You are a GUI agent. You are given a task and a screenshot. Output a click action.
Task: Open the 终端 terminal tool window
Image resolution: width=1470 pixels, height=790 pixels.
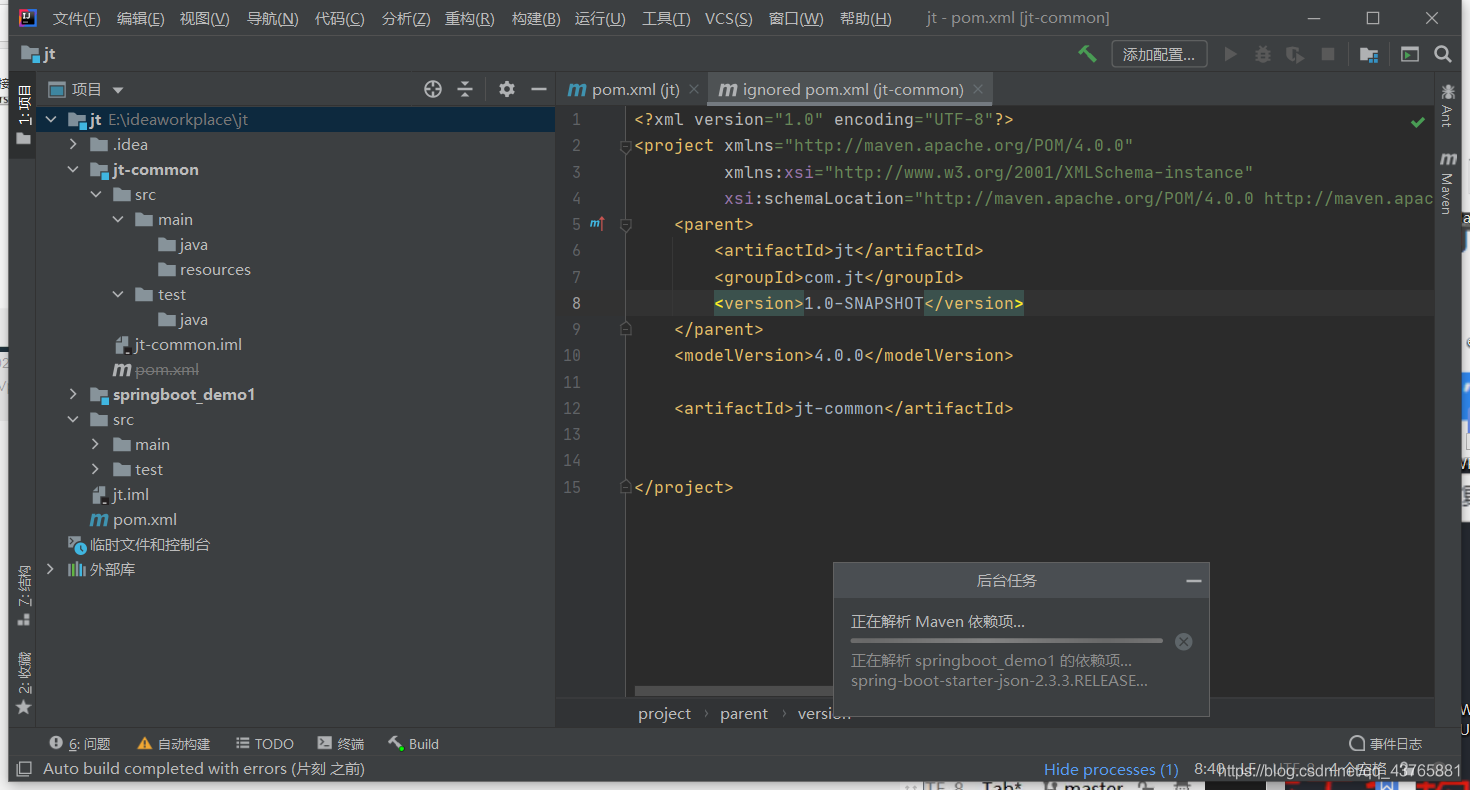point(341,744)
